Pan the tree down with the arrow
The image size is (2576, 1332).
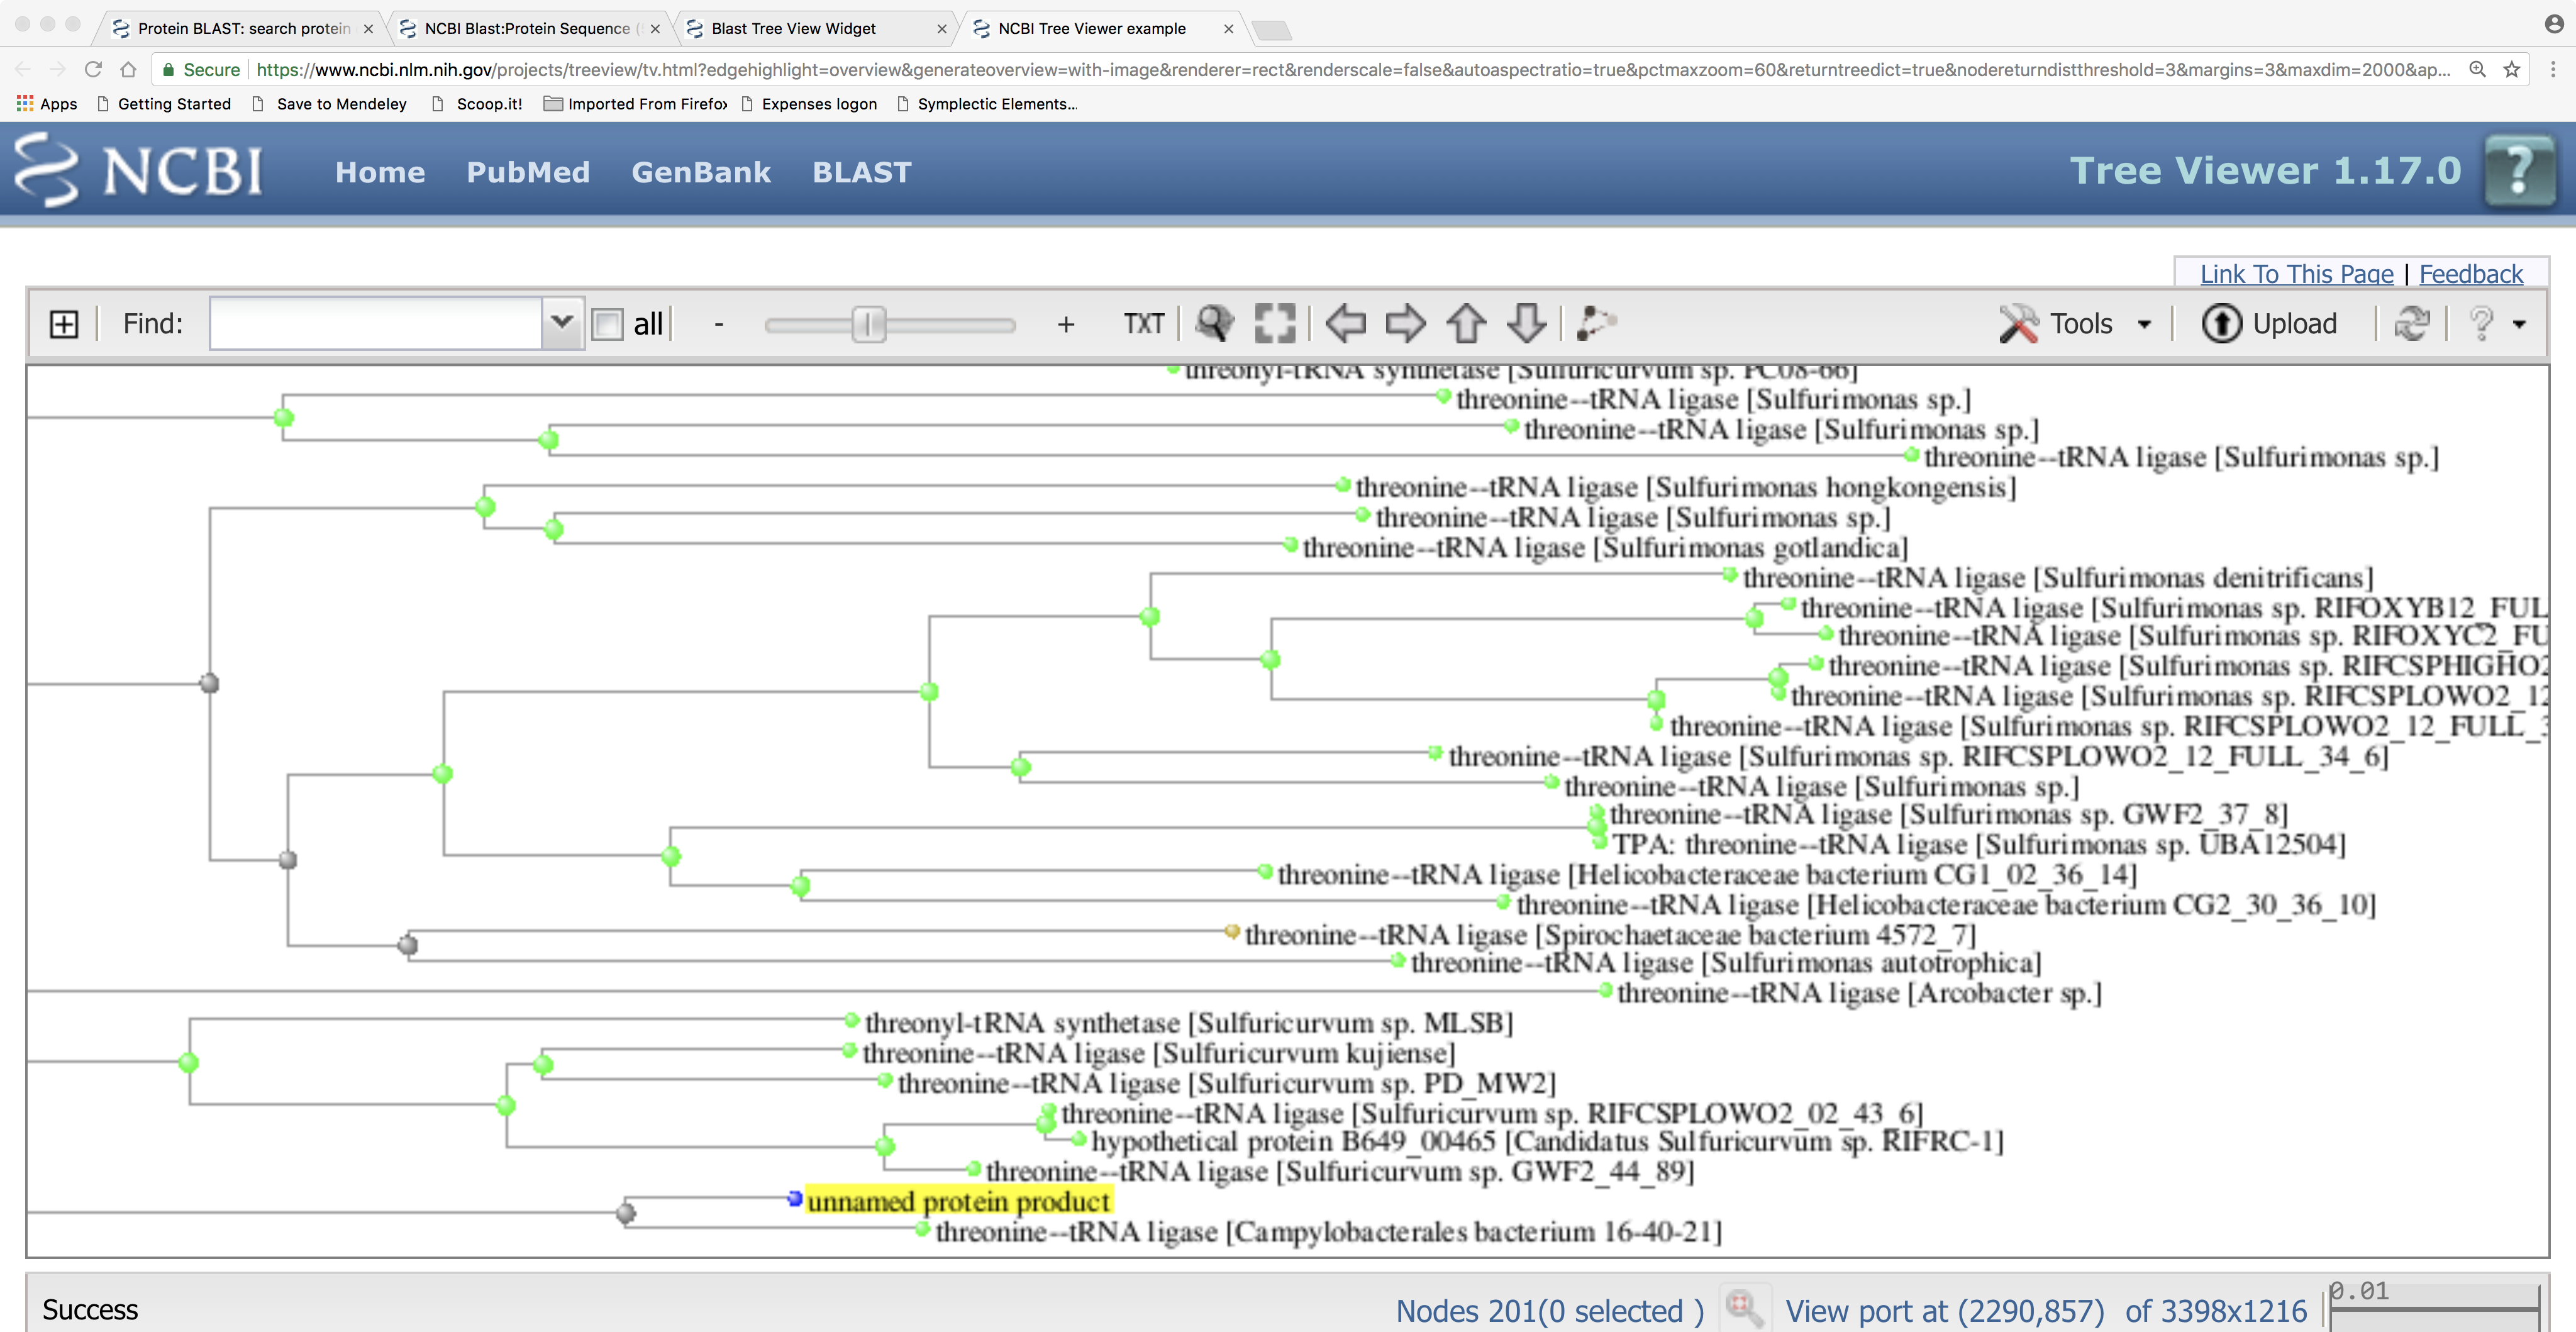click(1526, 324)
